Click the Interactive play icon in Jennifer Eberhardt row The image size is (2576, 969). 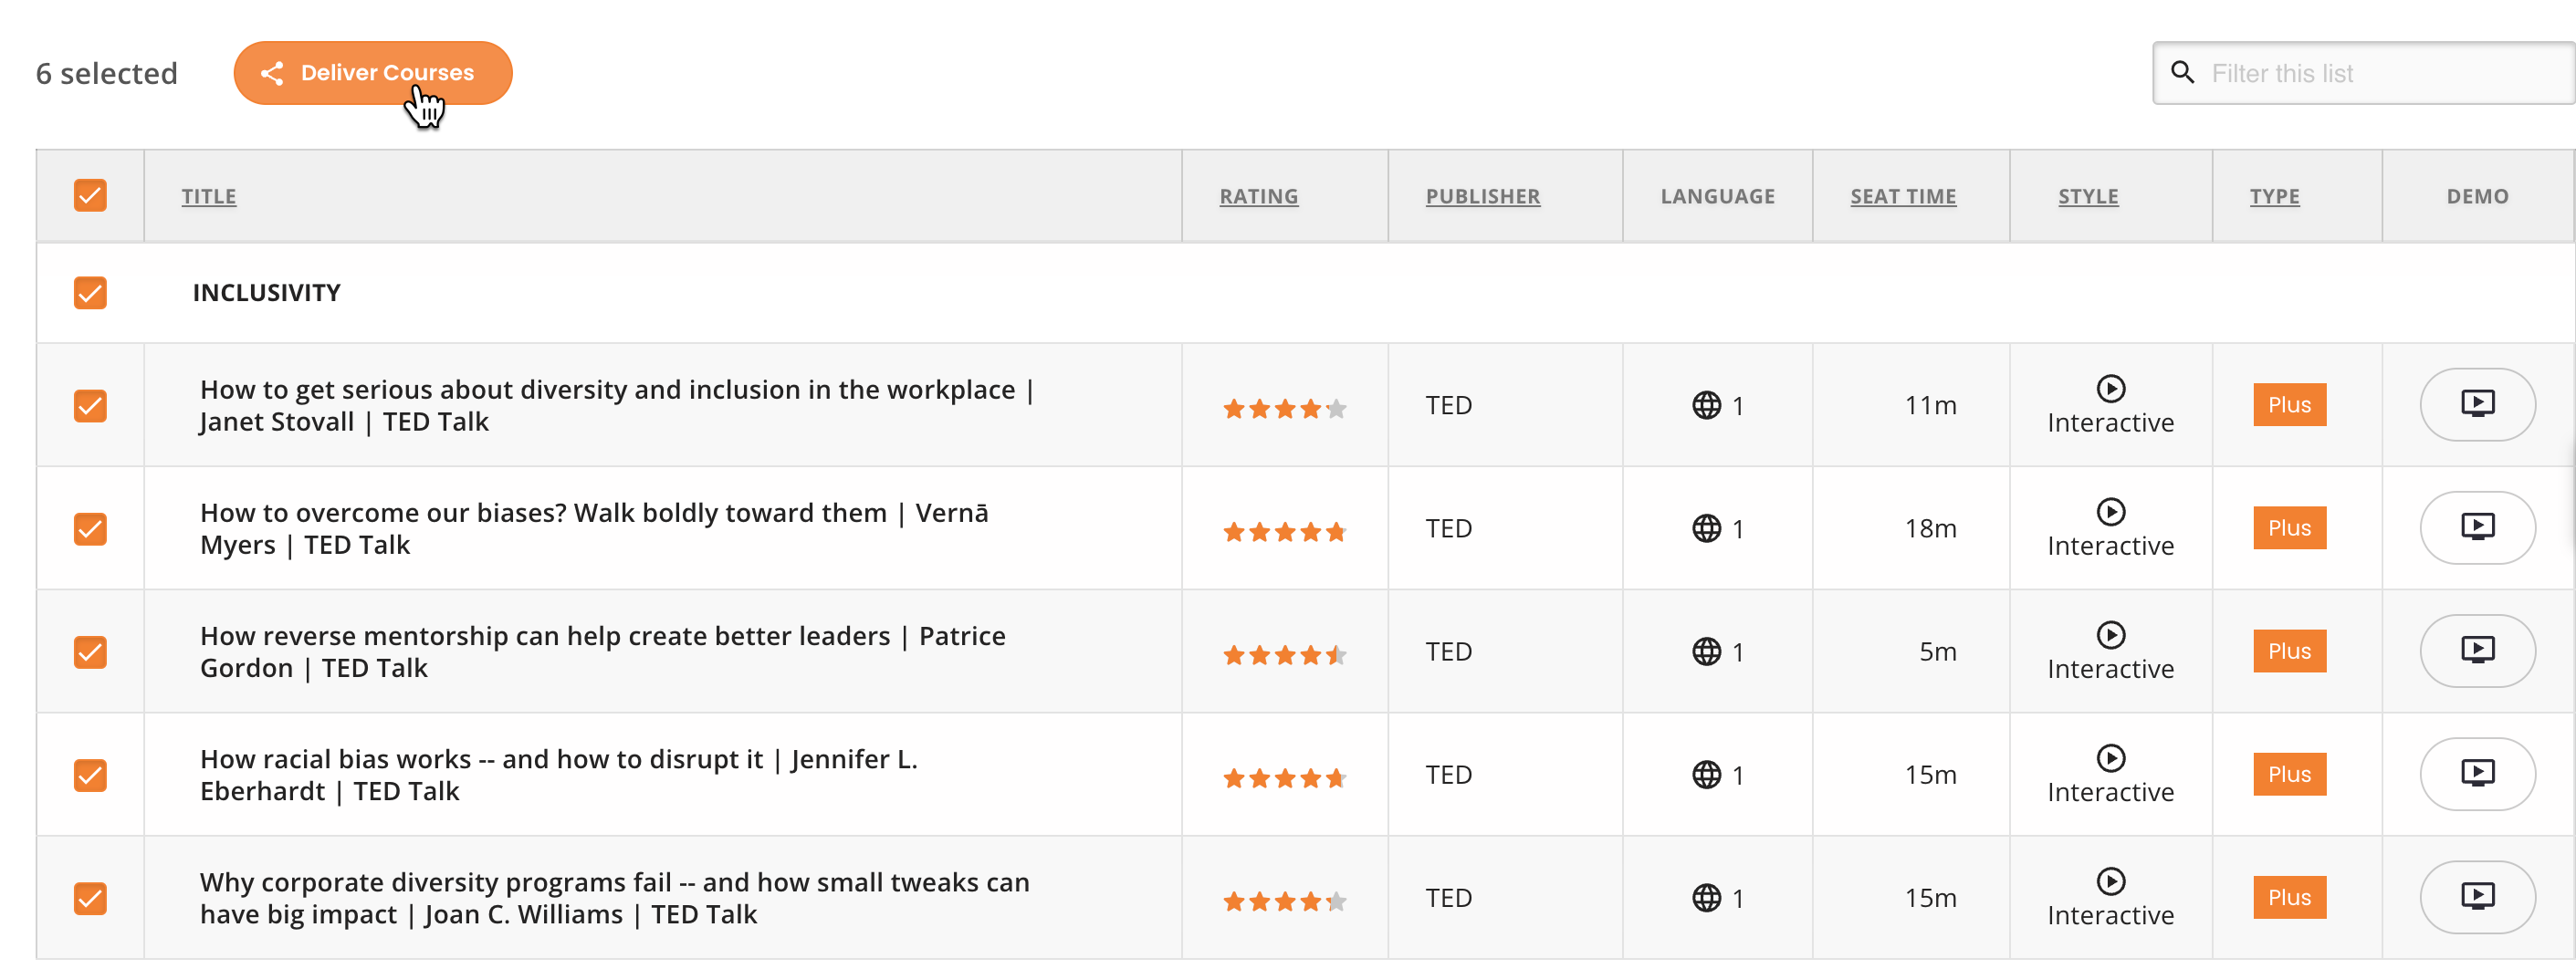[x=2110, y=757]
